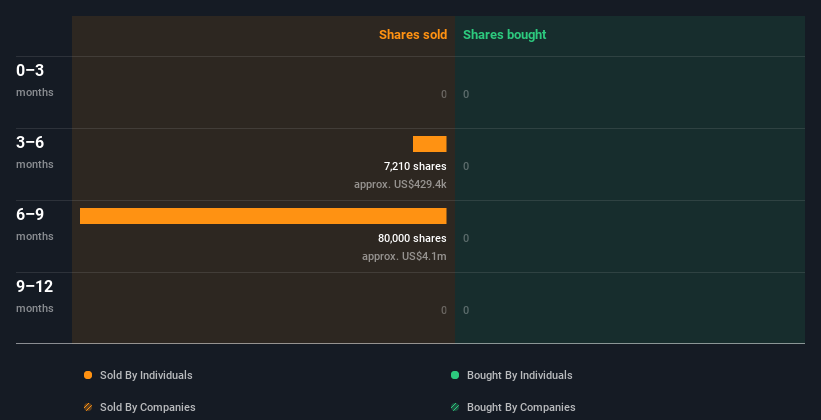The height and width of the screenshot is (420, 821).
Task: Click the 'Shares sold' column header
Action: pyautogui.click(x=413, y=35)
